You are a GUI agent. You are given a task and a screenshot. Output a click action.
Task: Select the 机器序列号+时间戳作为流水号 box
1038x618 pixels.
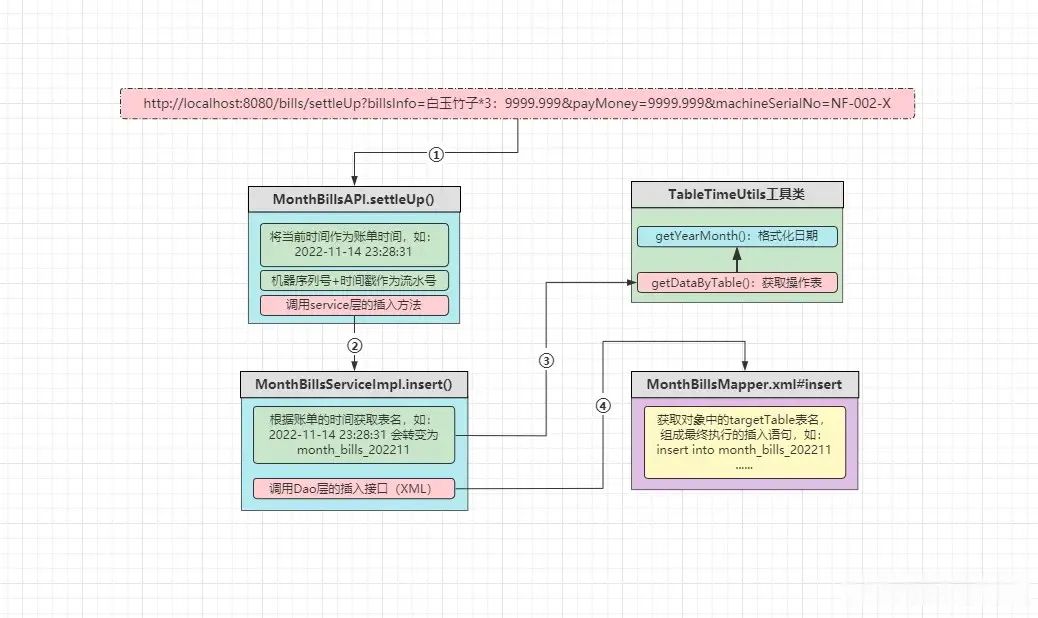point(354,281)
